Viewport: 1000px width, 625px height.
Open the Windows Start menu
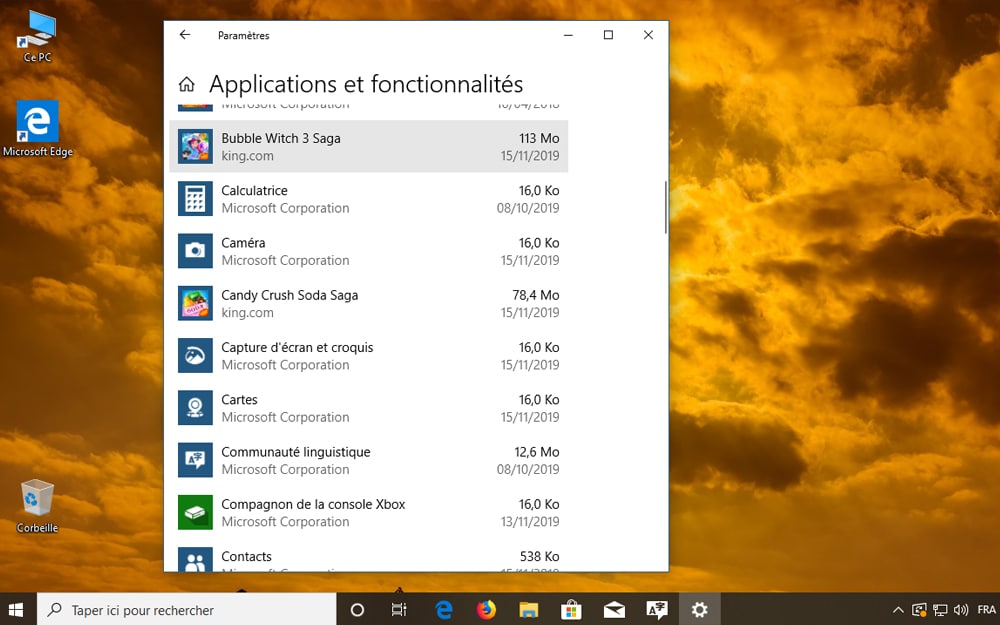point(17,610)
